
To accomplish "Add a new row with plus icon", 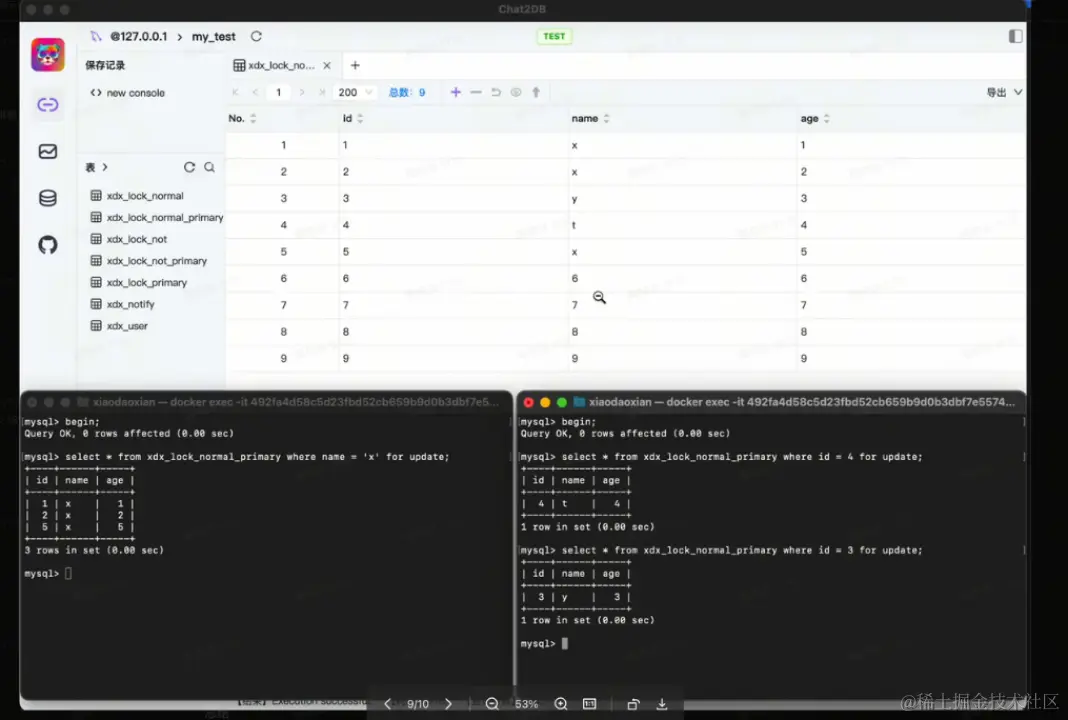I will coord(456,92).
